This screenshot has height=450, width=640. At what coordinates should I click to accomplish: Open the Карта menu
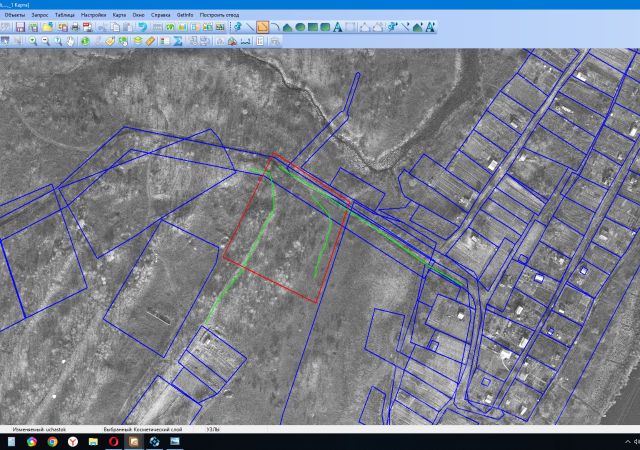pos(119,15)
